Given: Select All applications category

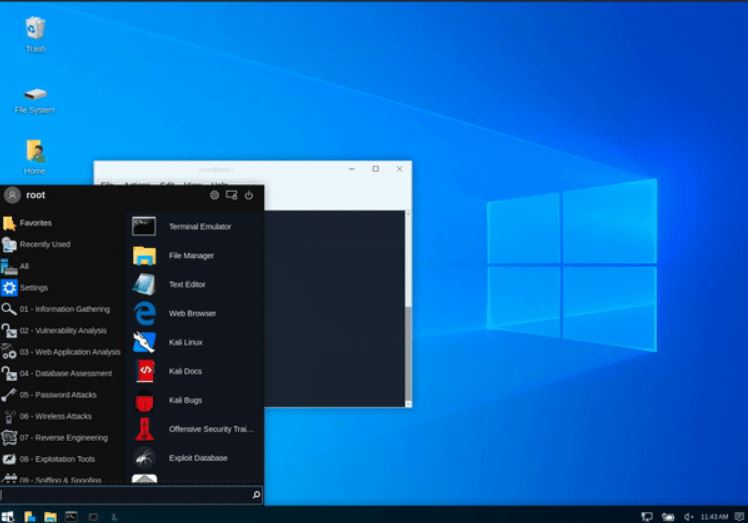Looking at the screenshot, I should pyautogui.click(x=62, y=266).
